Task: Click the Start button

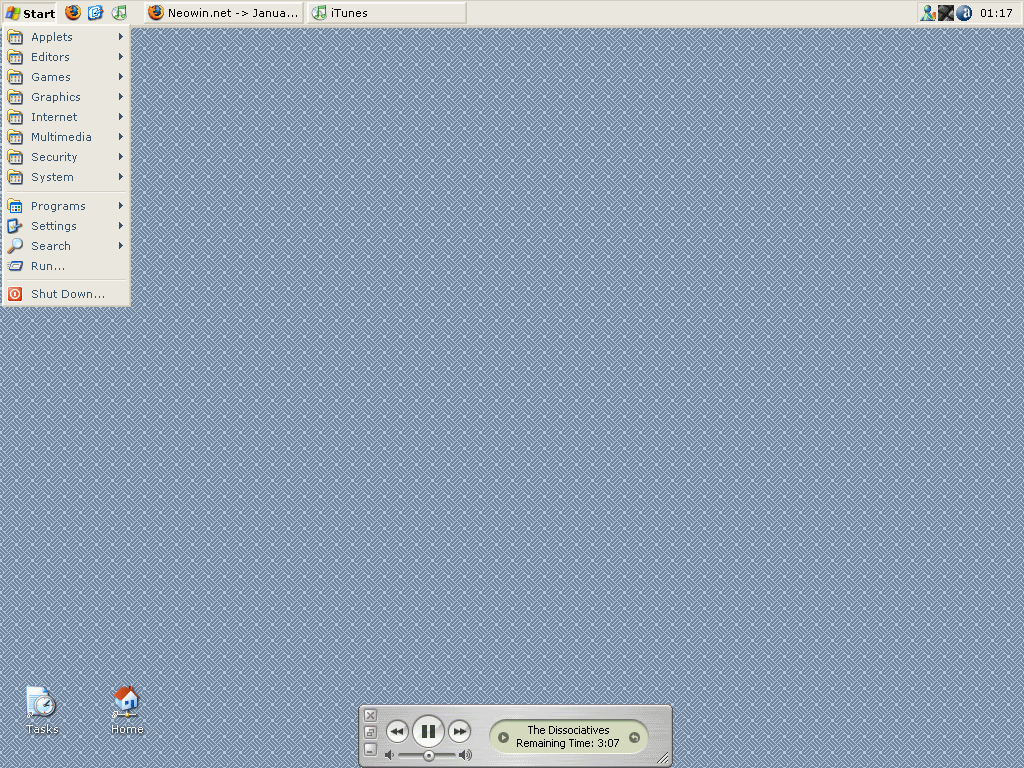Action: coord(30,13)
